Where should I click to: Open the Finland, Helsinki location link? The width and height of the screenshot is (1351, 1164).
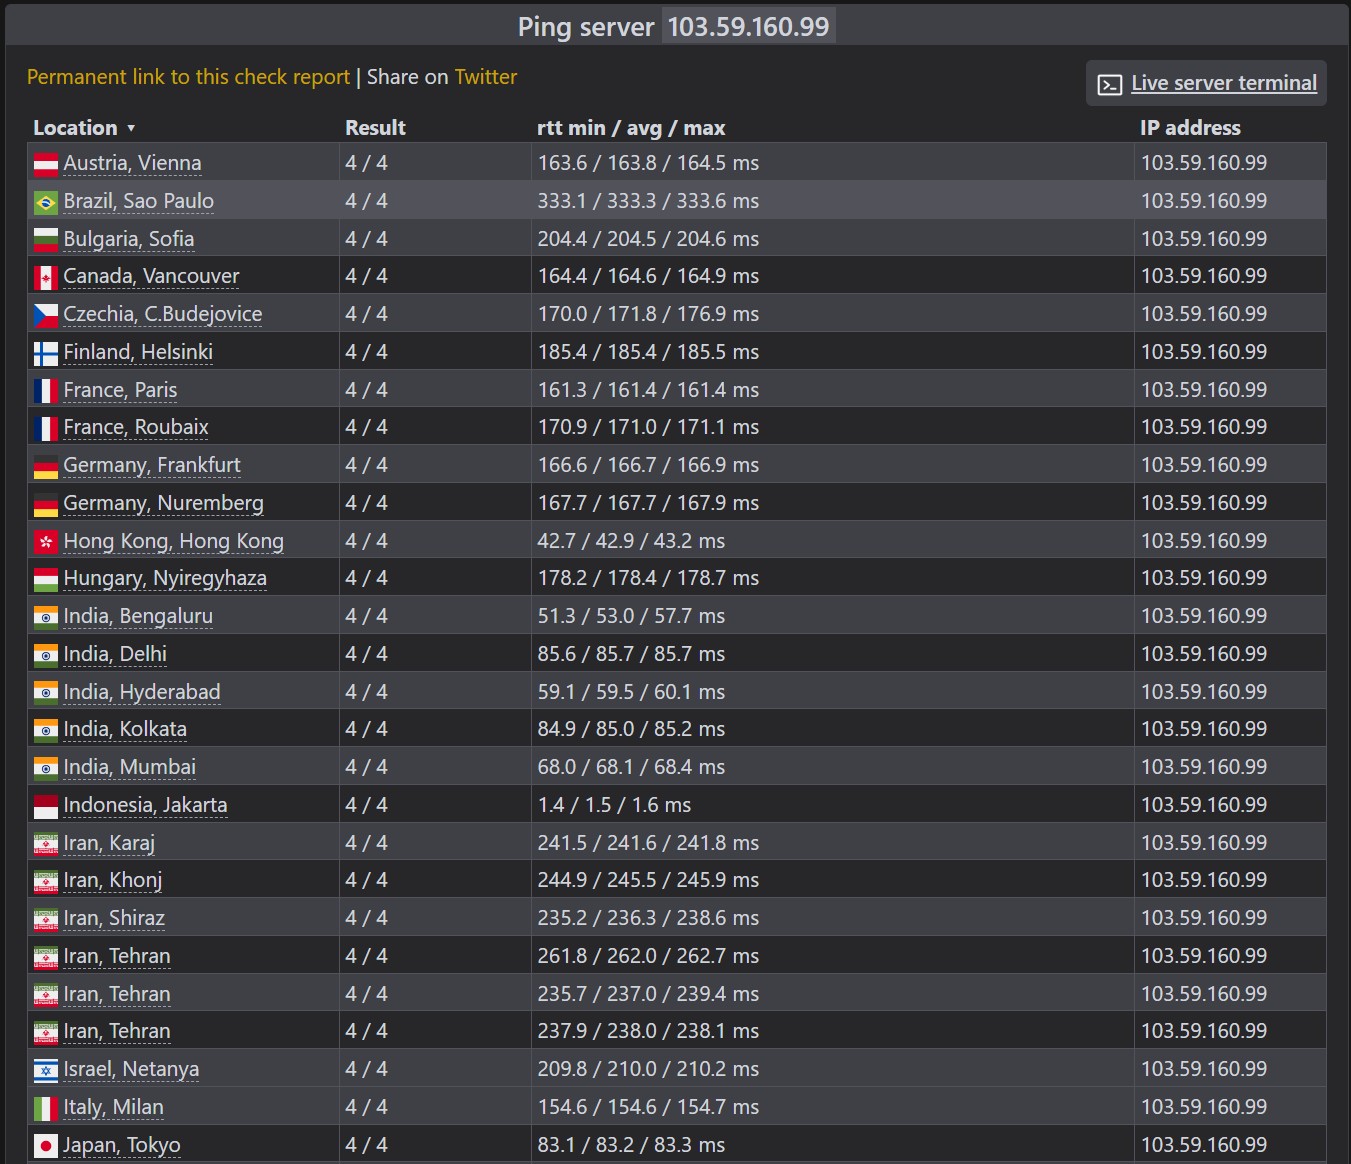click(x=138, y=352)
